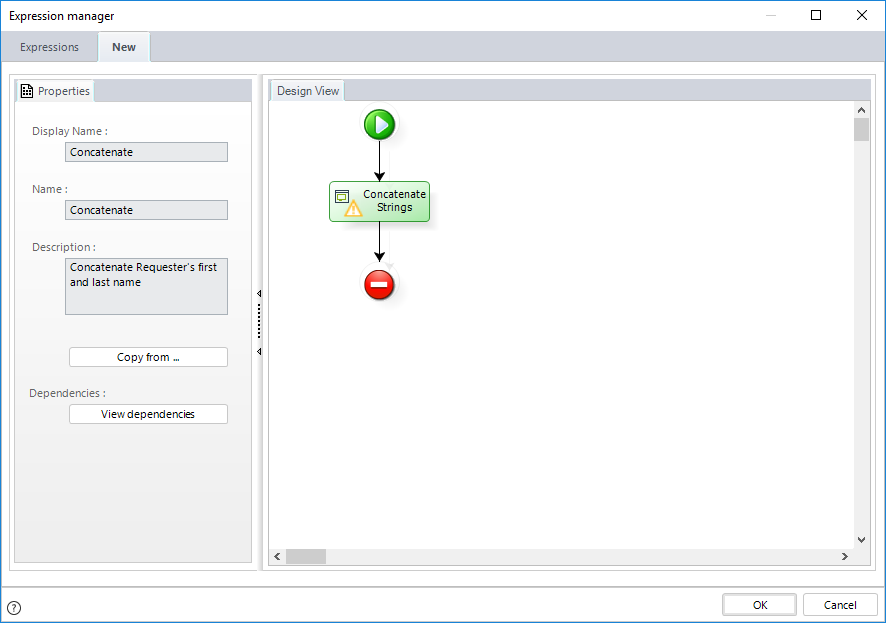Click the 'Description :' label
886x623 pixels.
coord(64,247)
